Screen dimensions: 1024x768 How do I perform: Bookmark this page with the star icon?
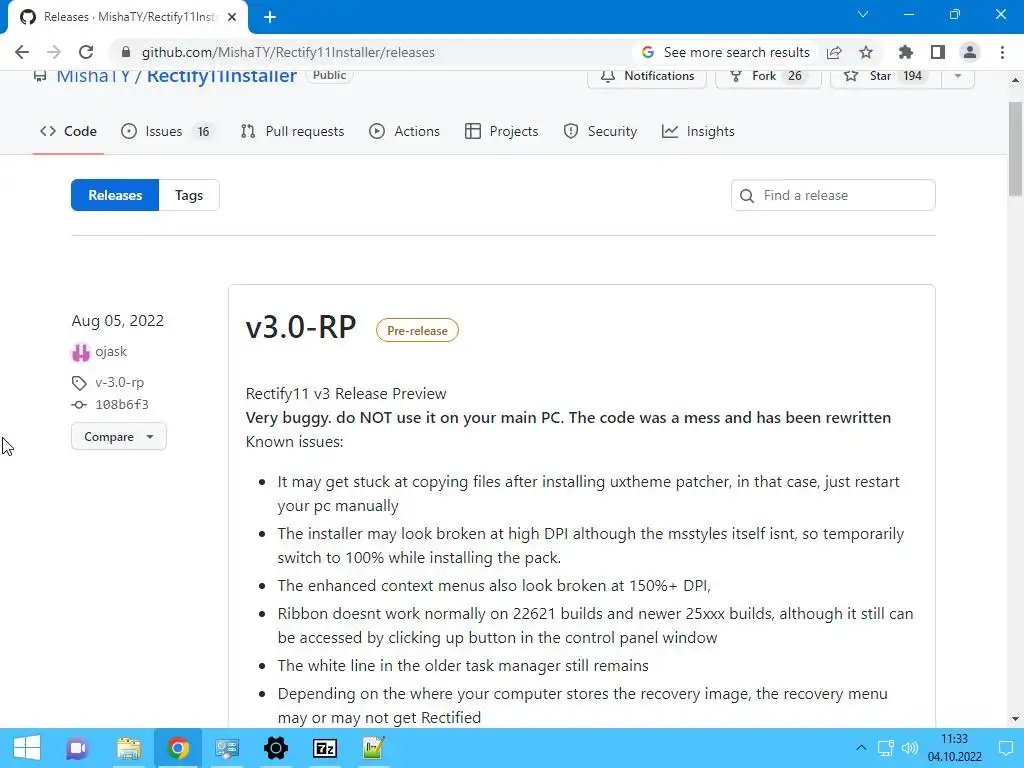(x=866, y=52)
